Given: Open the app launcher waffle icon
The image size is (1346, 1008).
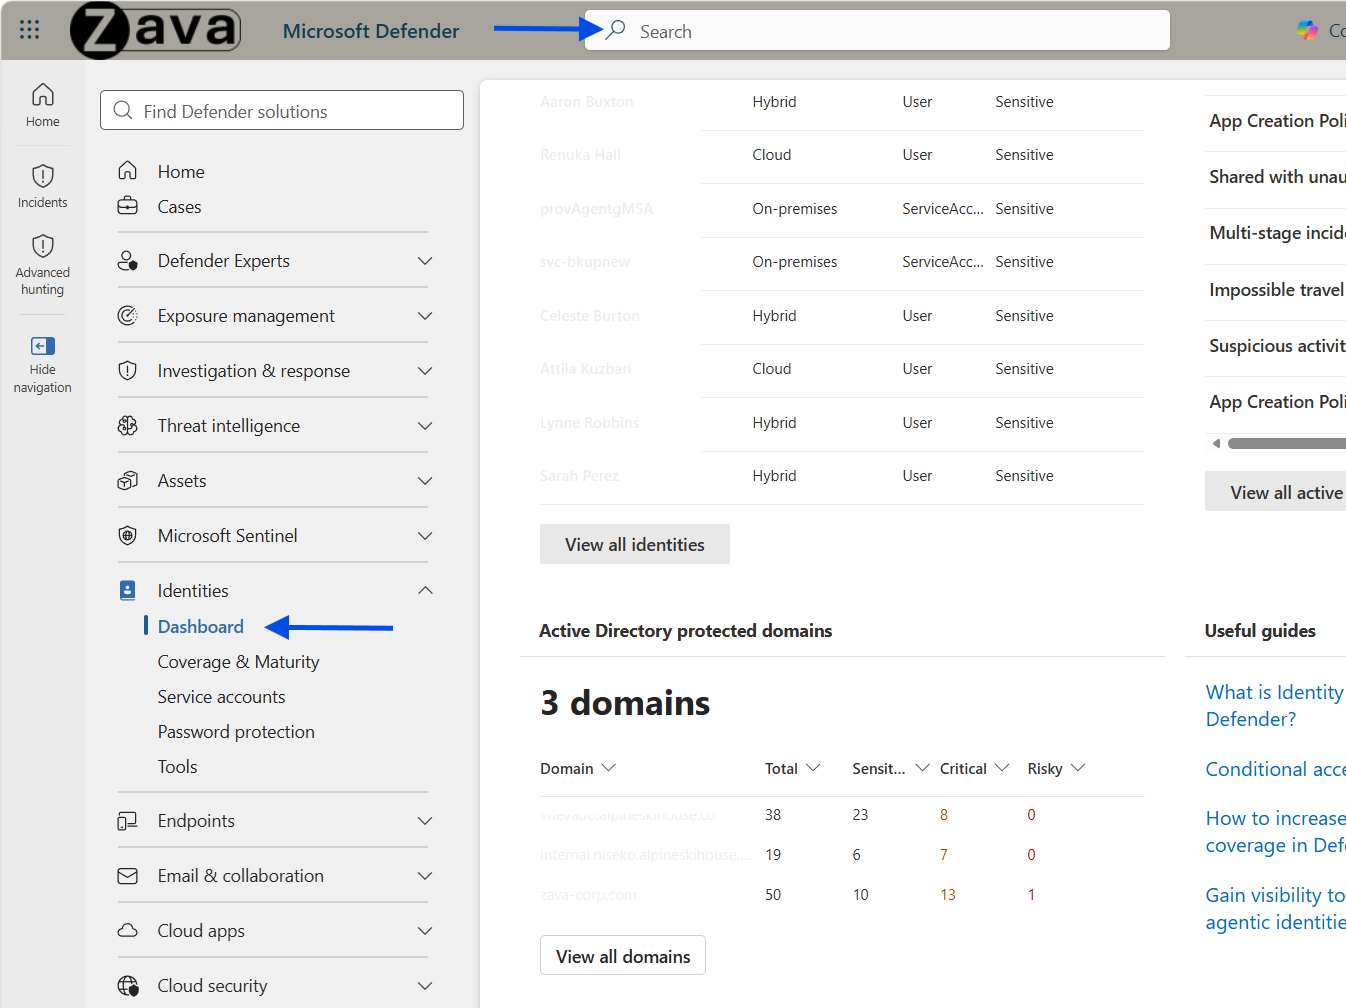Looking at the screenshot, I should tap(30, 30).
